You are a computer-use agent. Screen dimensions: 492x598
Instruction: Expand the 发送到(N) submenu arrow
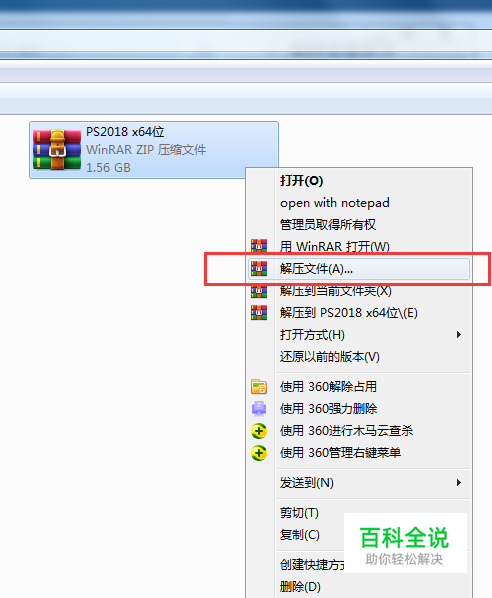[459, 483]
